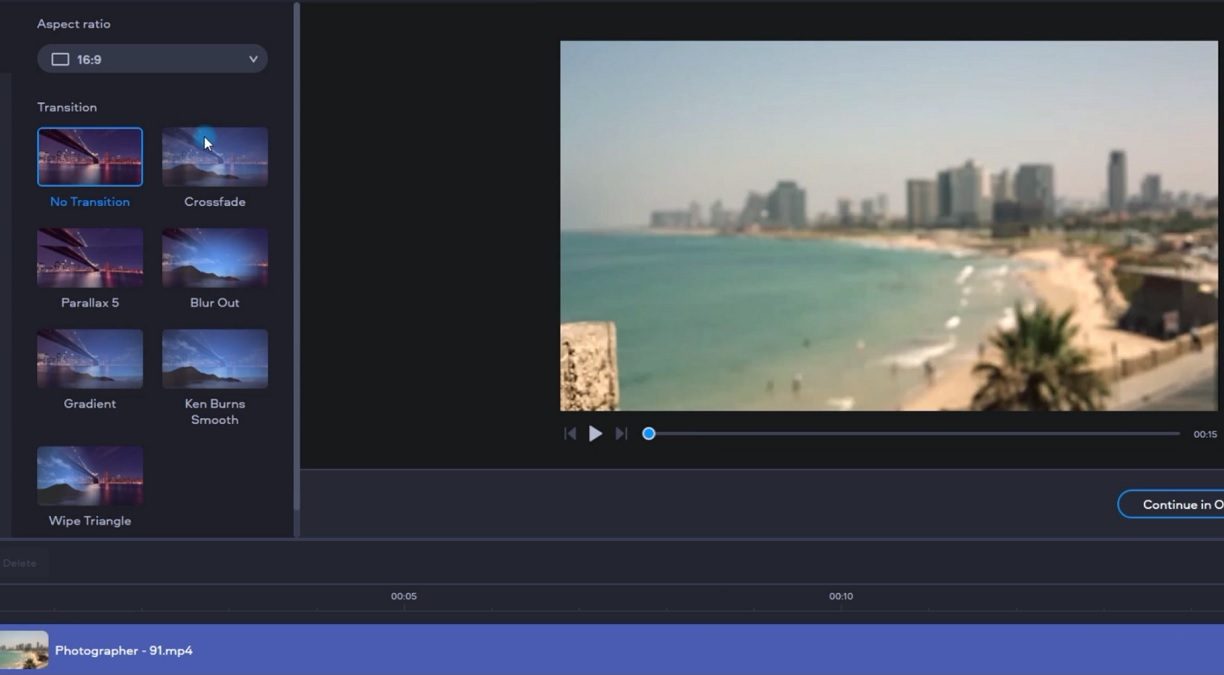Expand the 16:9 selector chevron
The height and width of the screenshot is (675, 1224).
pyautogui.click(x=253, y=58)
